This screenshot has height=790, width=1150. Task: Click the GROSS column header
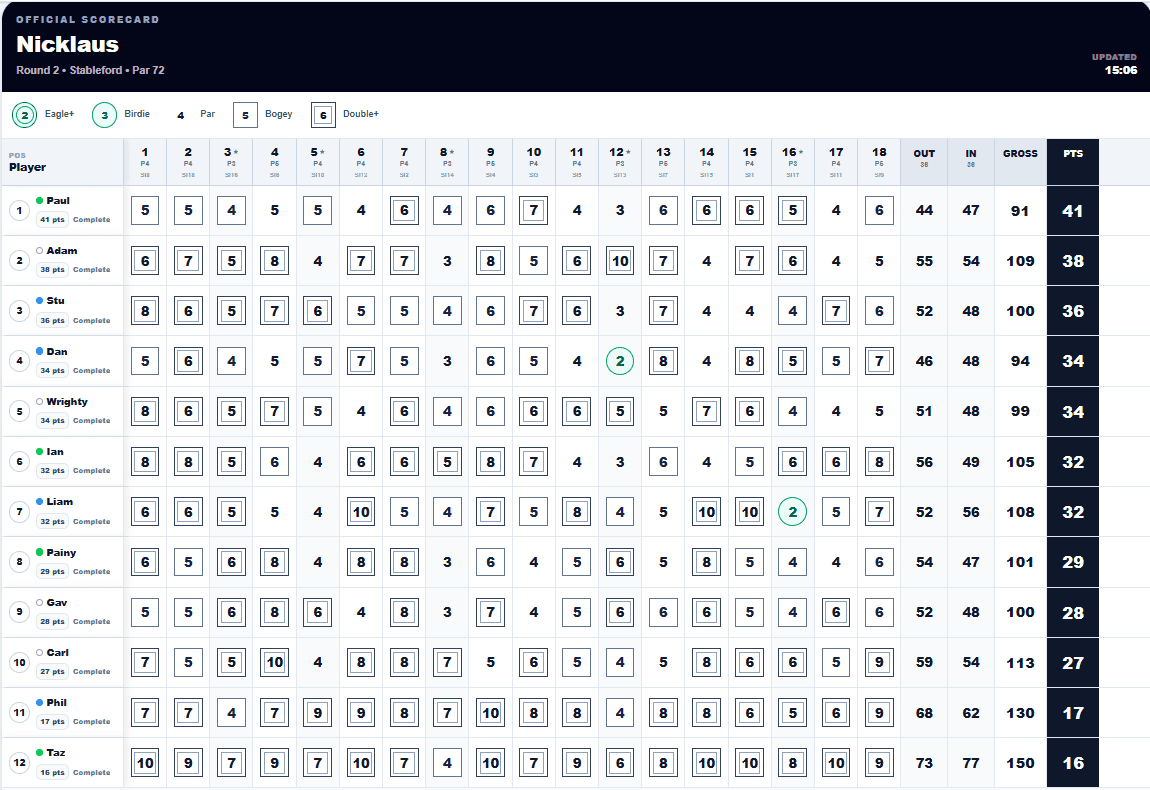point(1020,161)
